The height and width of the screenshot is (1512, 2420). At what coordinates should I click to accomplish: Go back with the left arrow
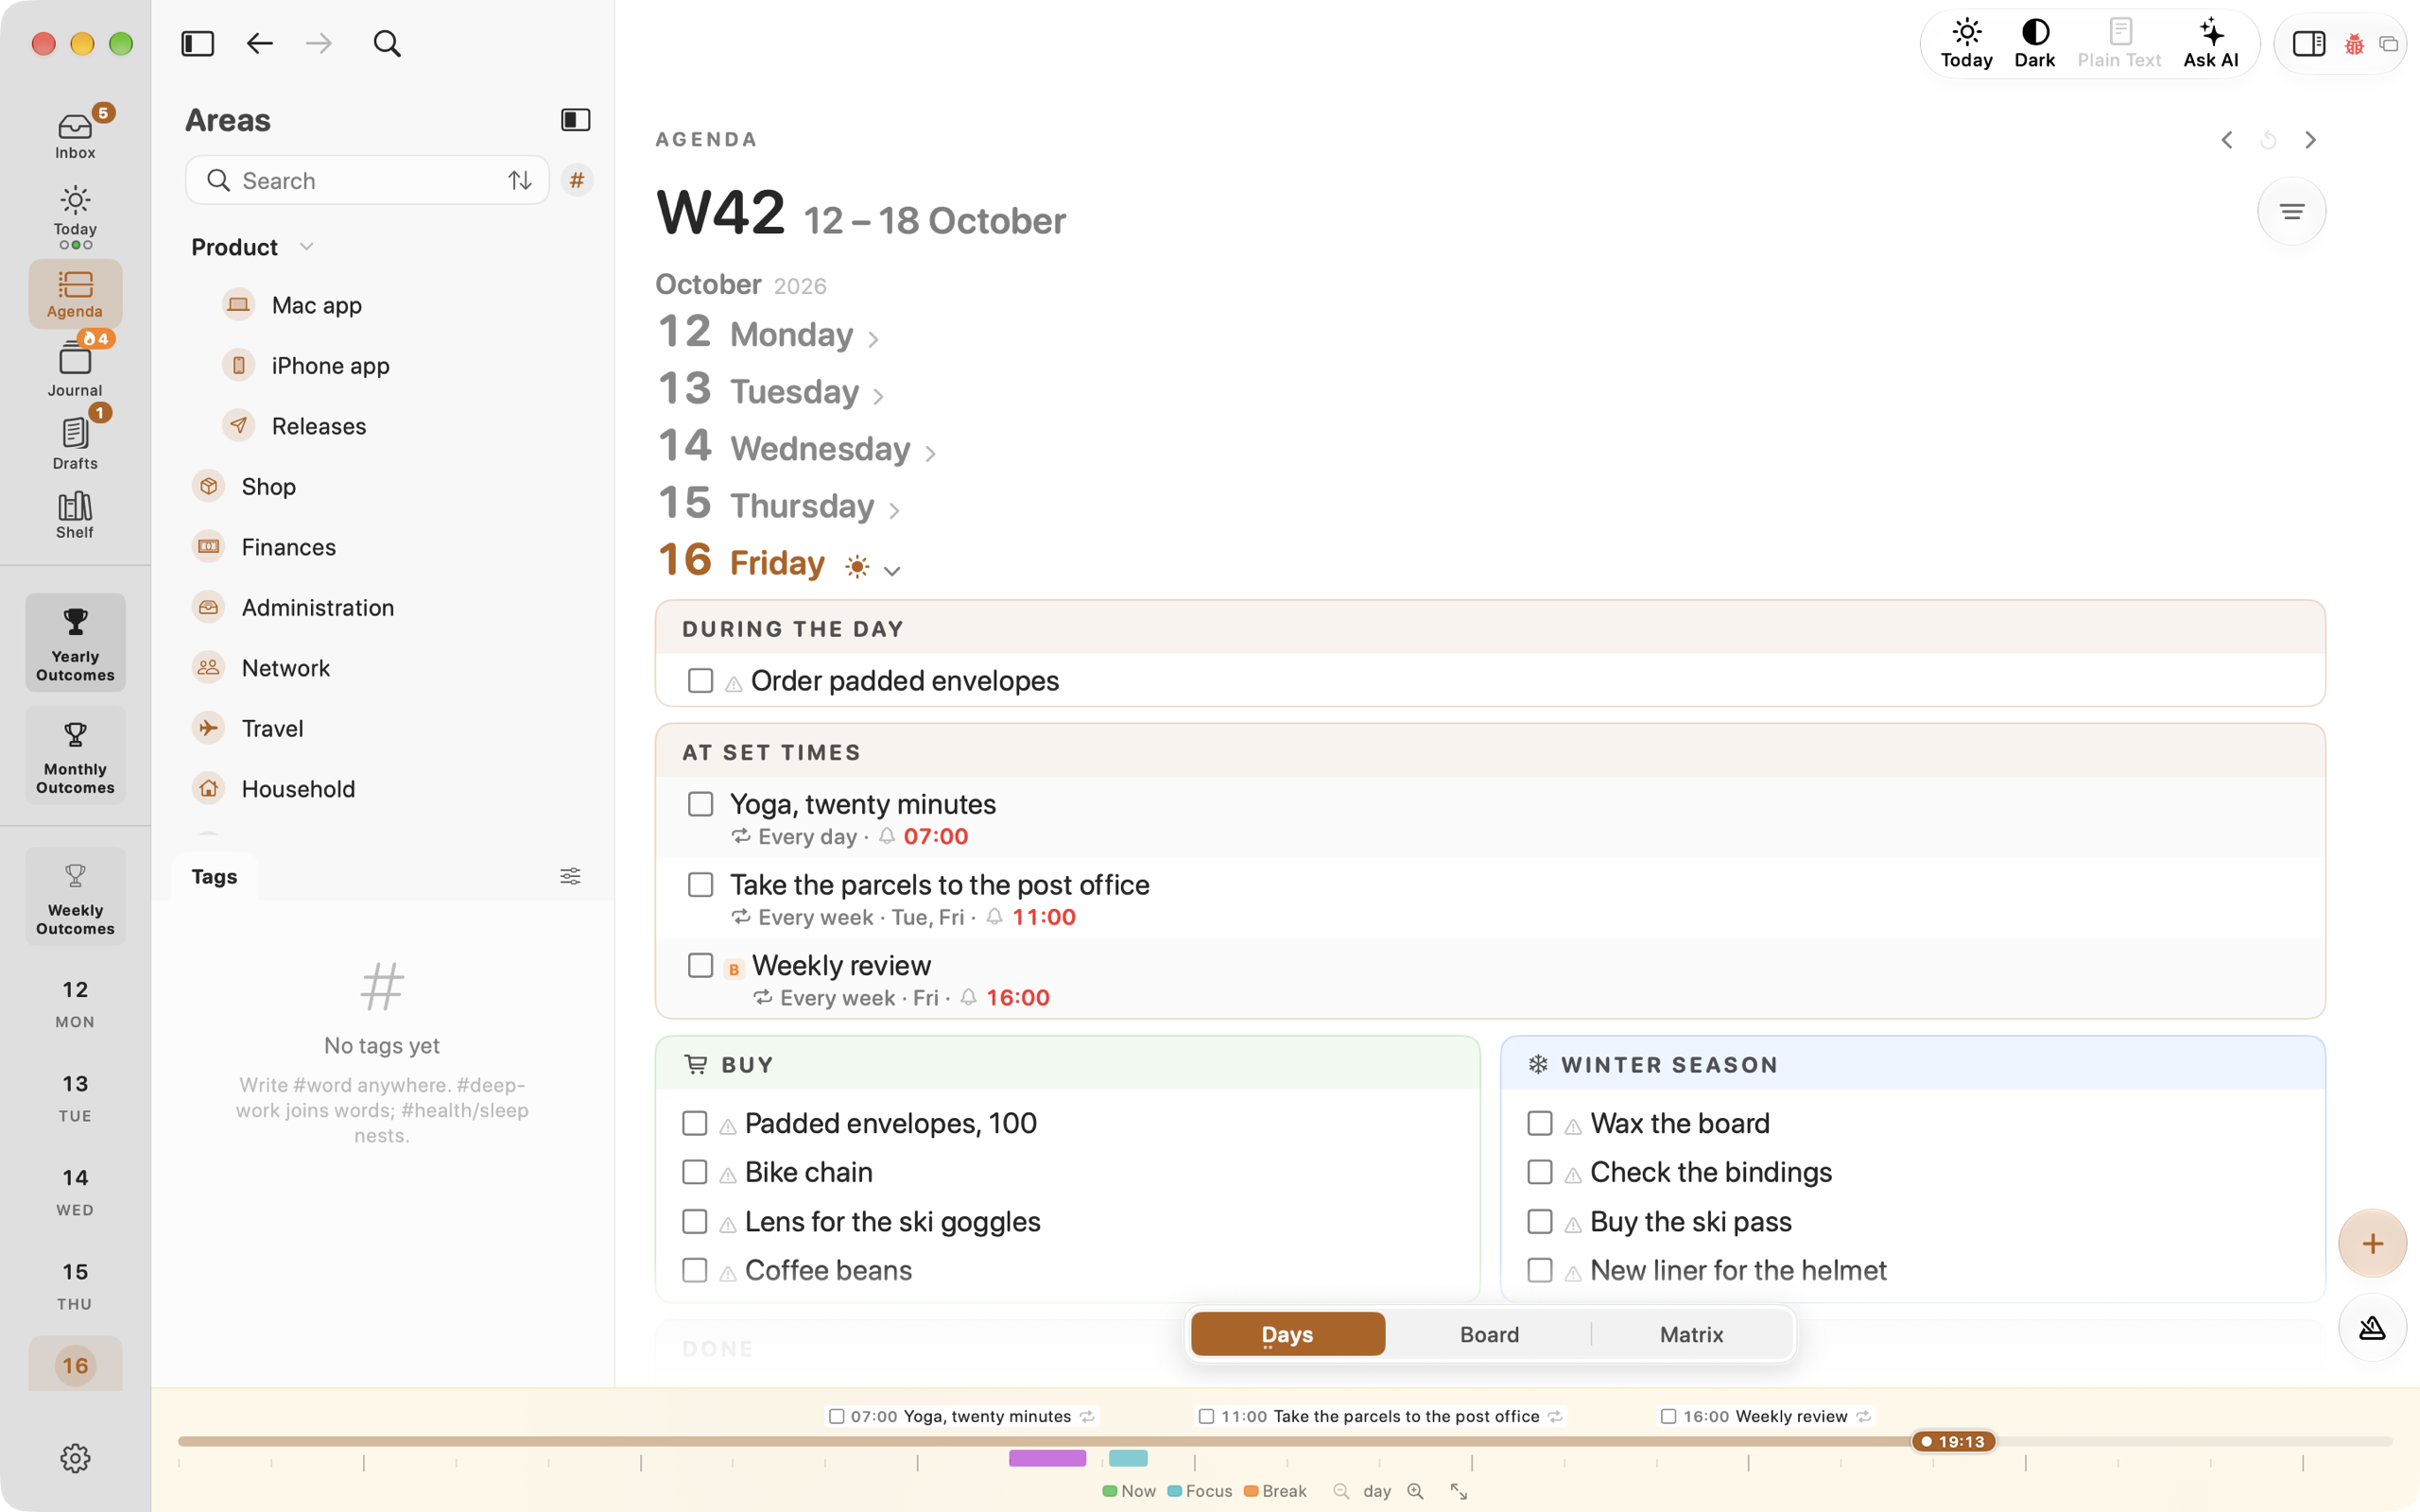click(259, 43)
